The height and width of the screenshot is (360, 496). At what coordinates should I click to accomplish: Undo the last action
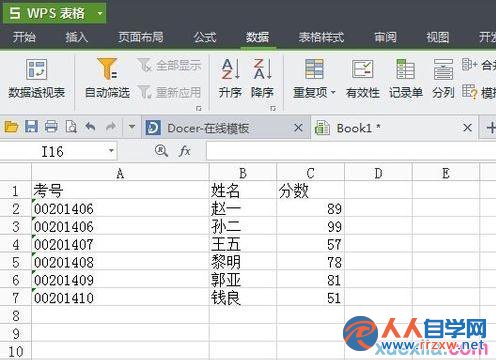90,127
